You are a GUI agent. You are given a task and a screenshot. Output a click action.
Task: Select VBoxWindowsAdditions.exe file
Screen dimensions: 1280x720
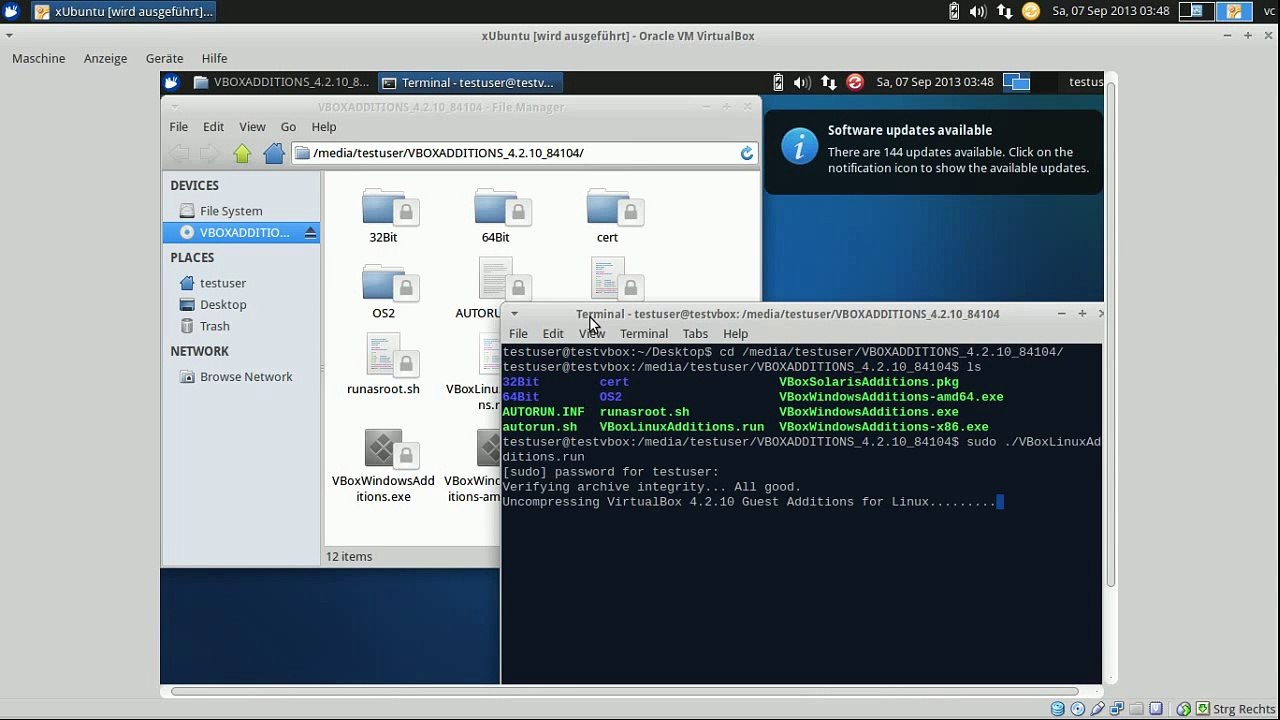384,466
